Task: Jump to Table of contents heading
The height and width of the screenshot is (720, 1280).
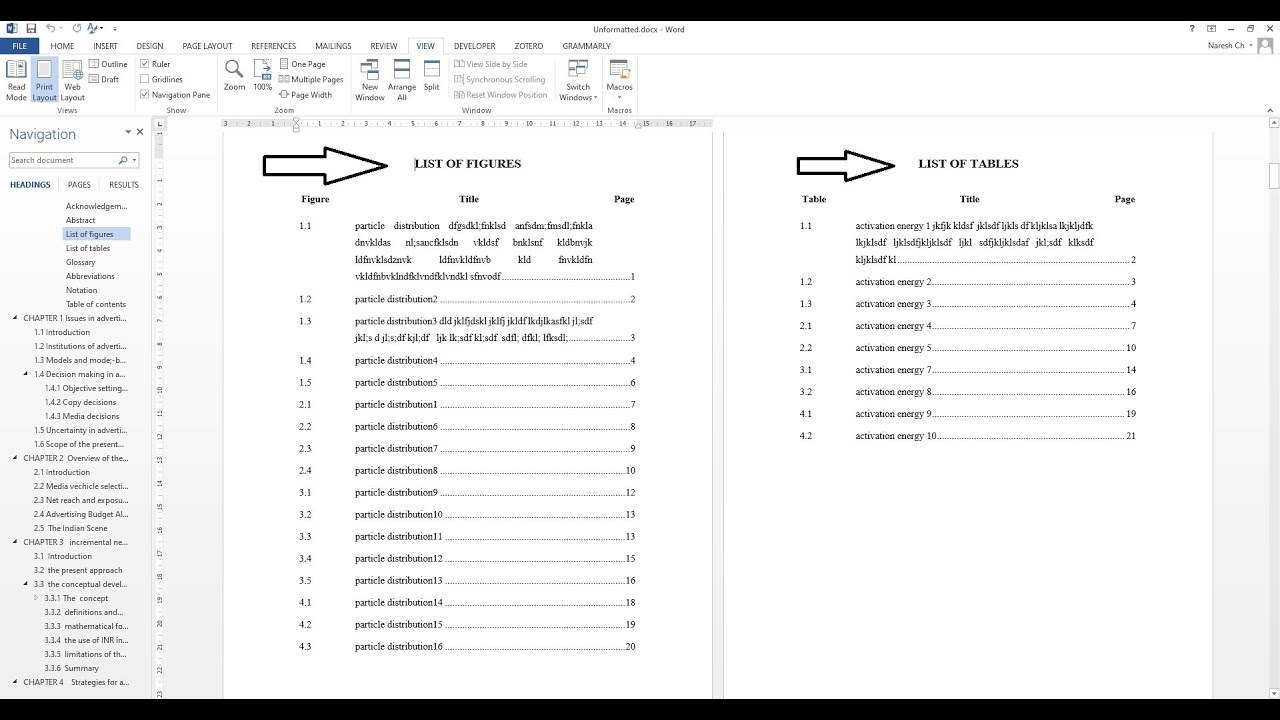Action: click(x=96, y=304)
